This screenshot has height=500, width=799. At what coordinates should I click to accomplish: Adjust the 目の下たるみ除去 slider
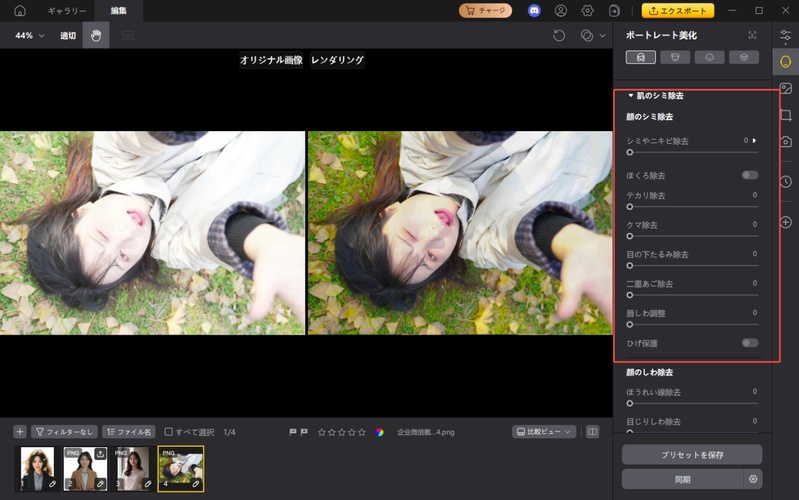click(694, 266)
